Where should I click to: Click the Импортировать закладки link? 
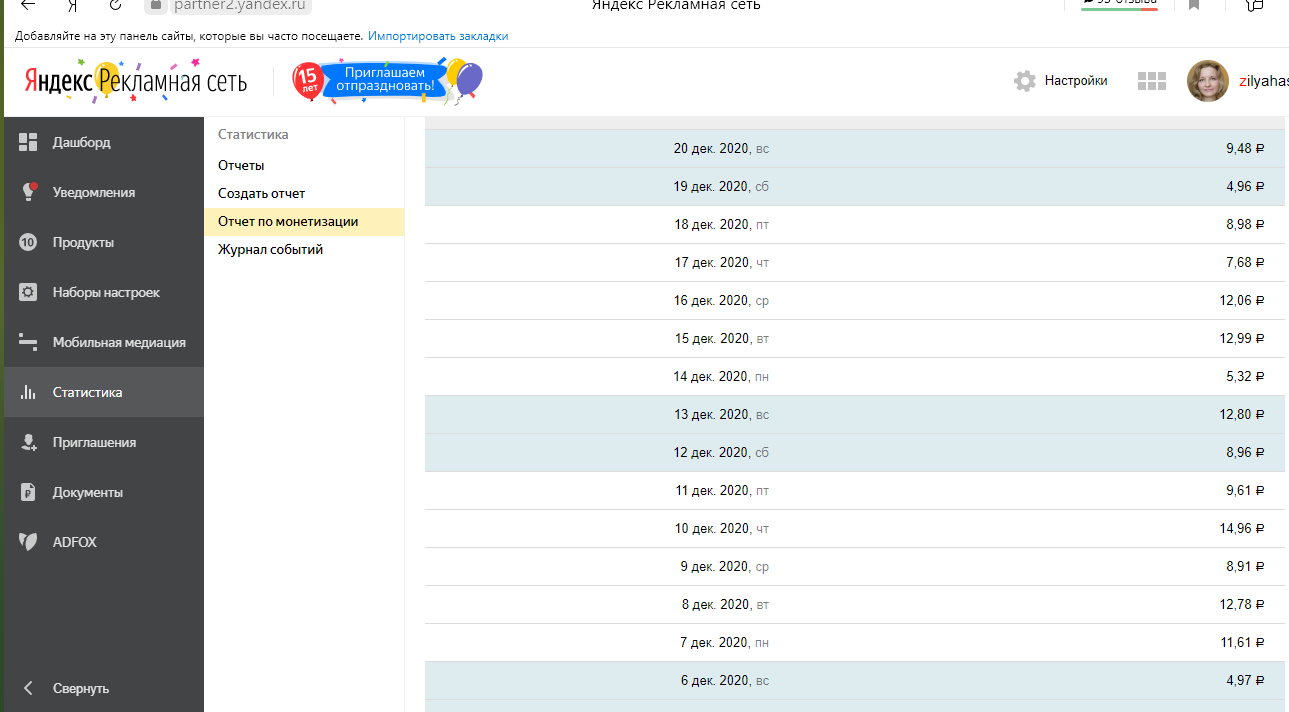pyautogui.click(x=438, y=36)
